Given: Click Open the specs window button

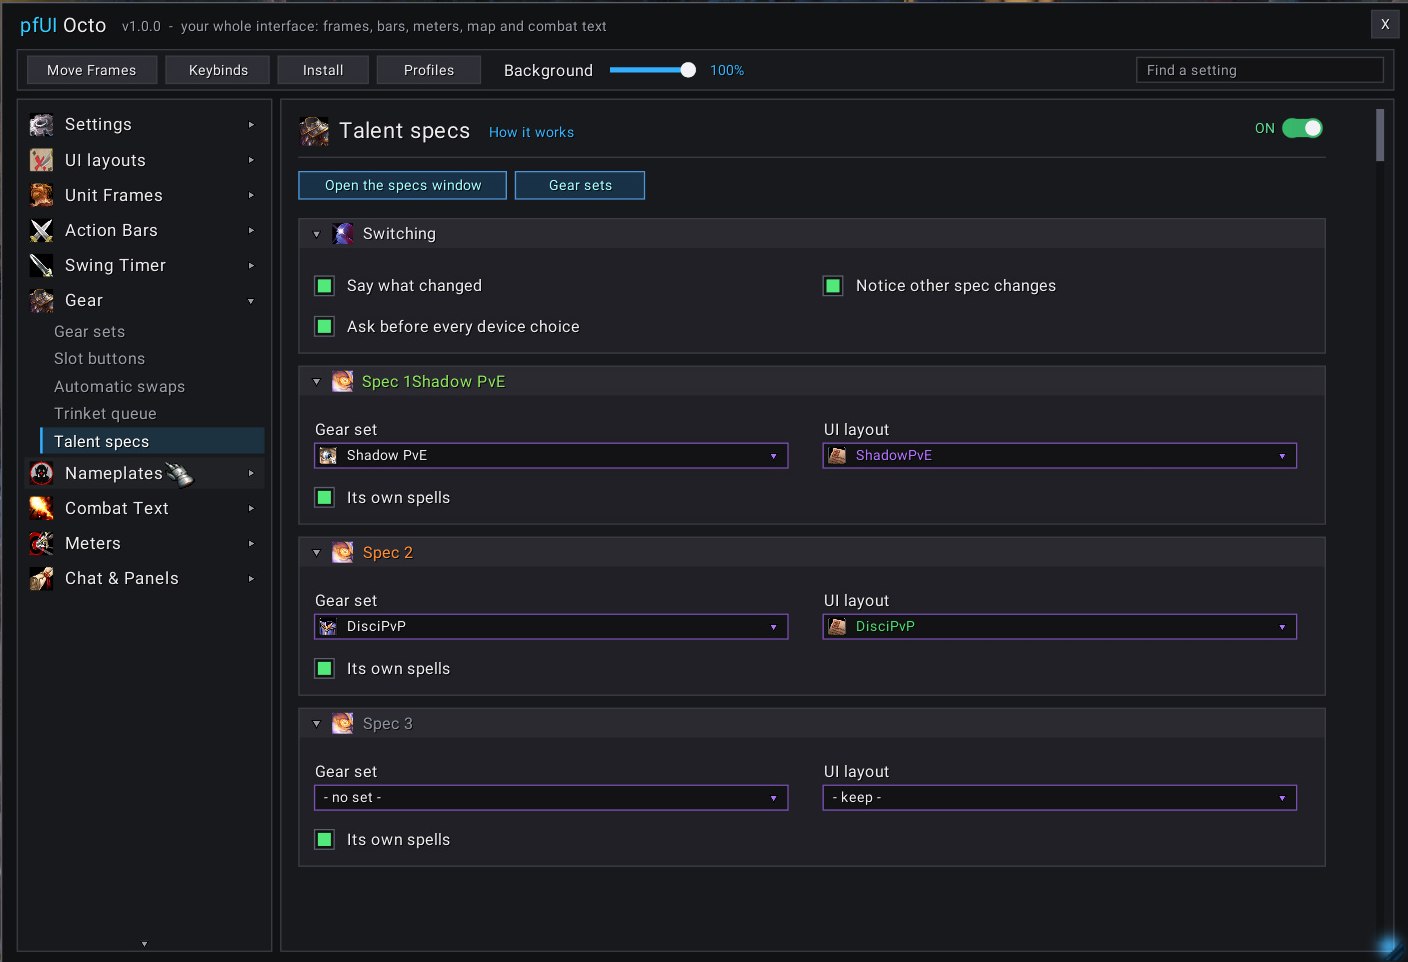Looking at the screenshot, I should click(x=403, y=185).
